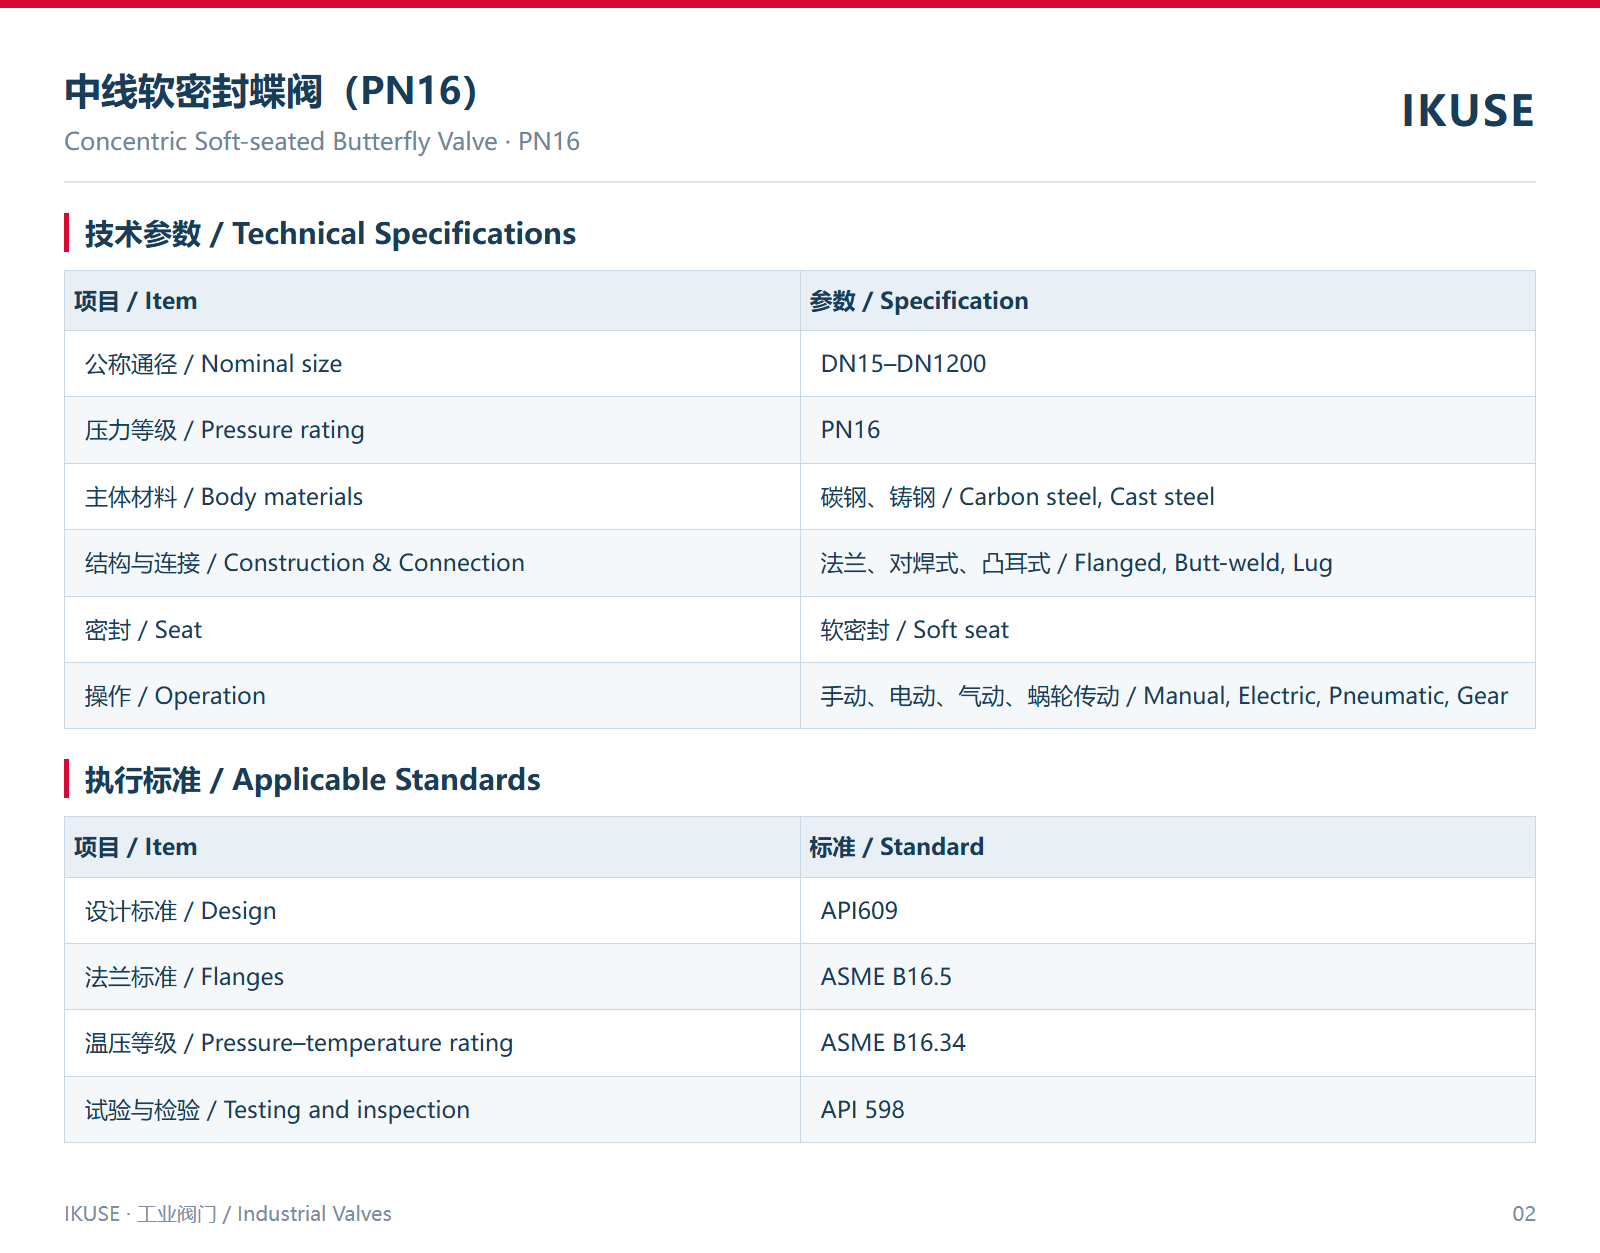Click the footer text IKUSE · 工业阀门 / Industrial Valves

tap(228, 1214)
